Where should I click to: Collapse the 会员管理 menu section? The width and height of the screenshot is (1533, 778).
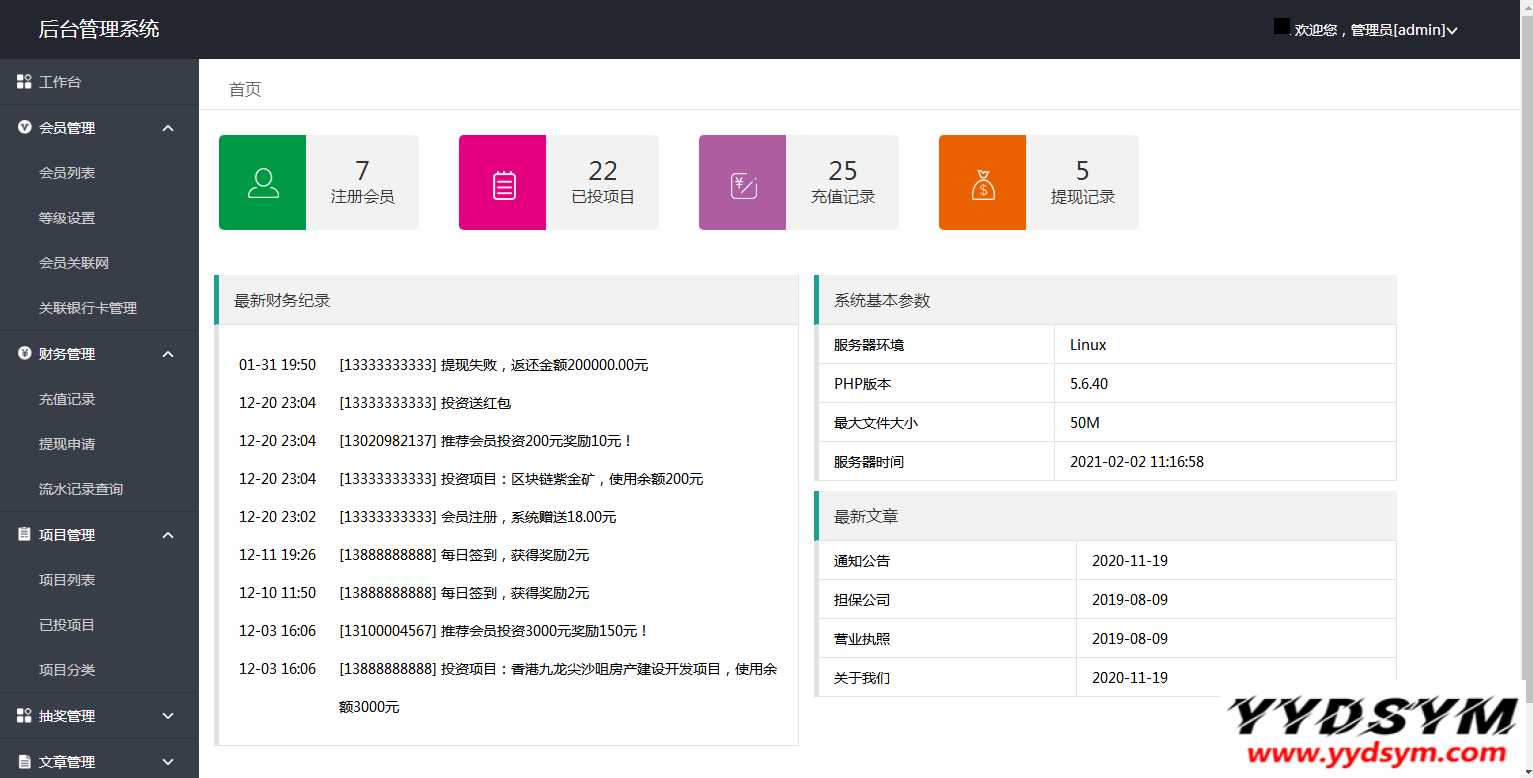click(x=168, y=128)
